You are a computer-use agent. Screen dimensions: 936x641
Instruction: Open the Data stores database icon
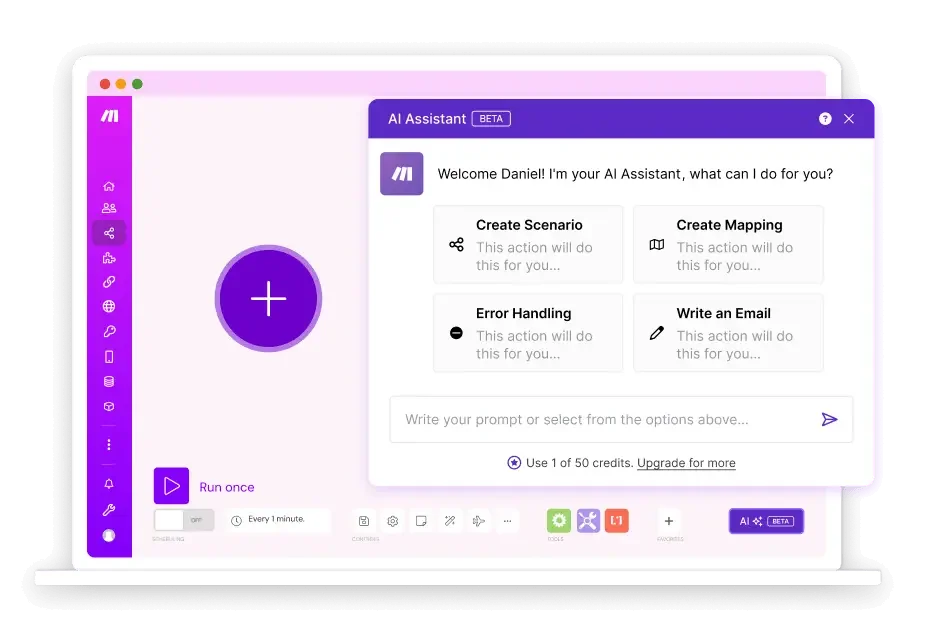(109, 381)
